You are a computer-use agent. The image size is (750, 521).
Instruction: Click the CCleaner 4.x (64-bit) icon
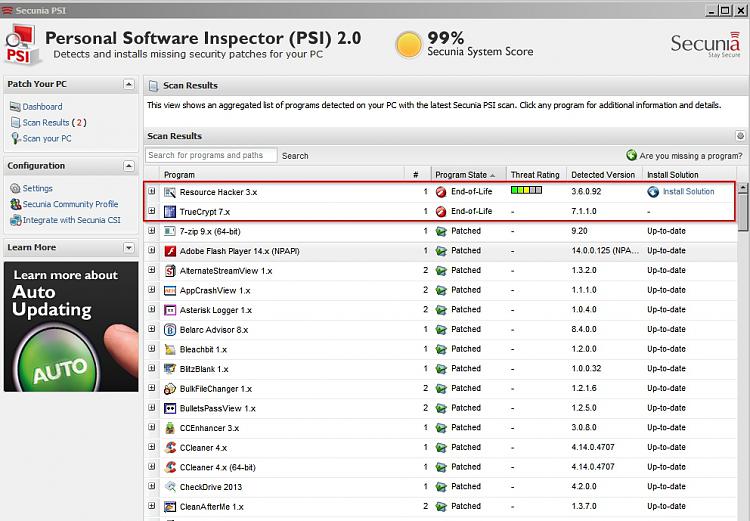coord(170,467)
